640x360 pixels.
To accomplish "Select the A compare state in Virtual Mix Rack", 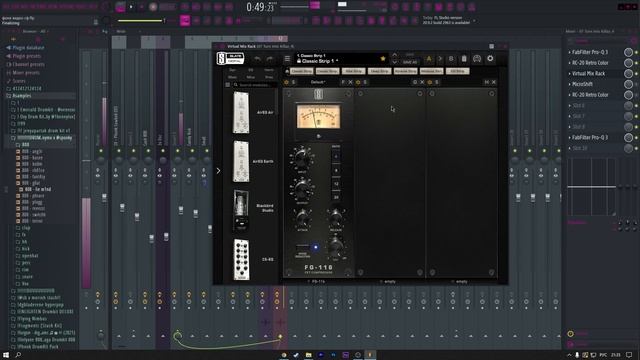I will [429, 59].
